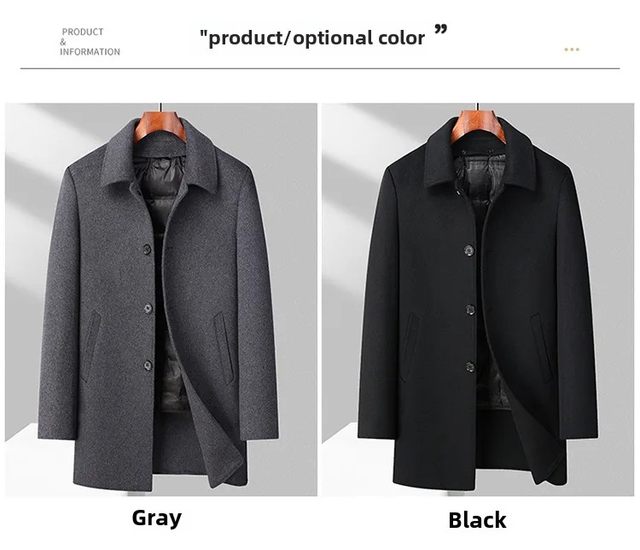Open the gray coat product image

pyautogui.click(x=161, y=299)
